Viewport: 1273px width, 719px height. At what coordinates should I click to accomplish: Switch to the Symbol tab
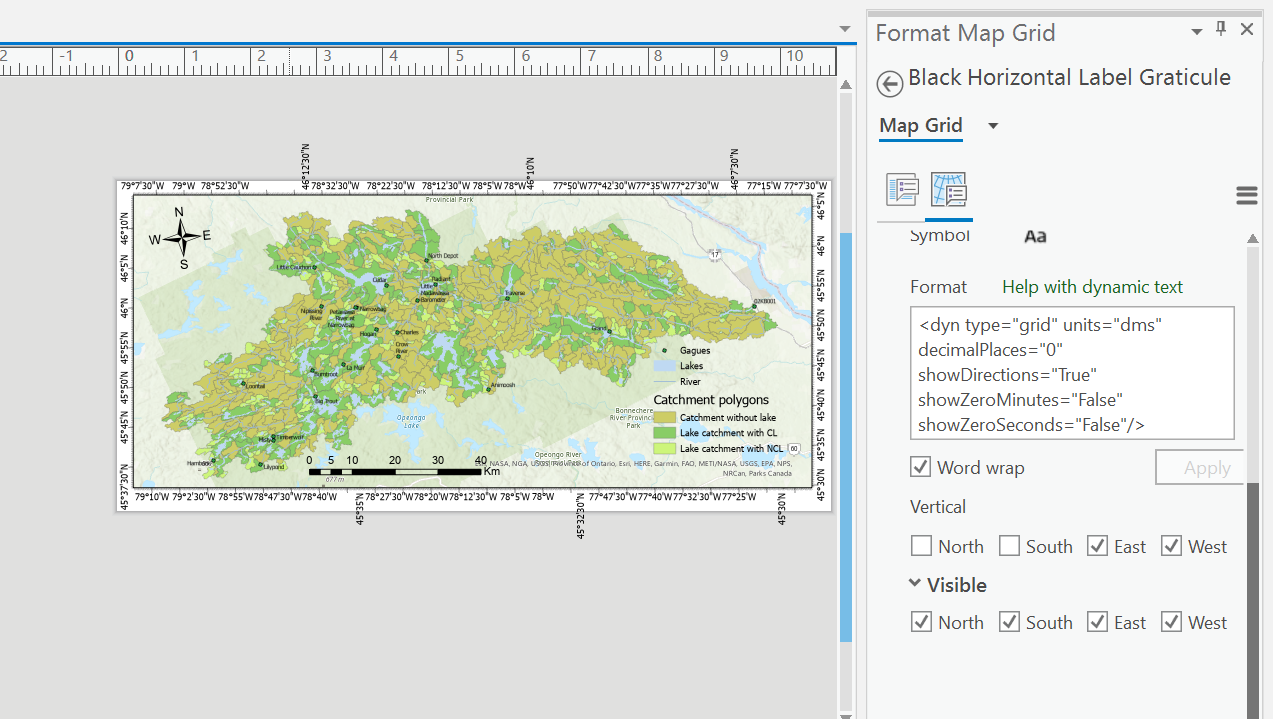(939, 234)
